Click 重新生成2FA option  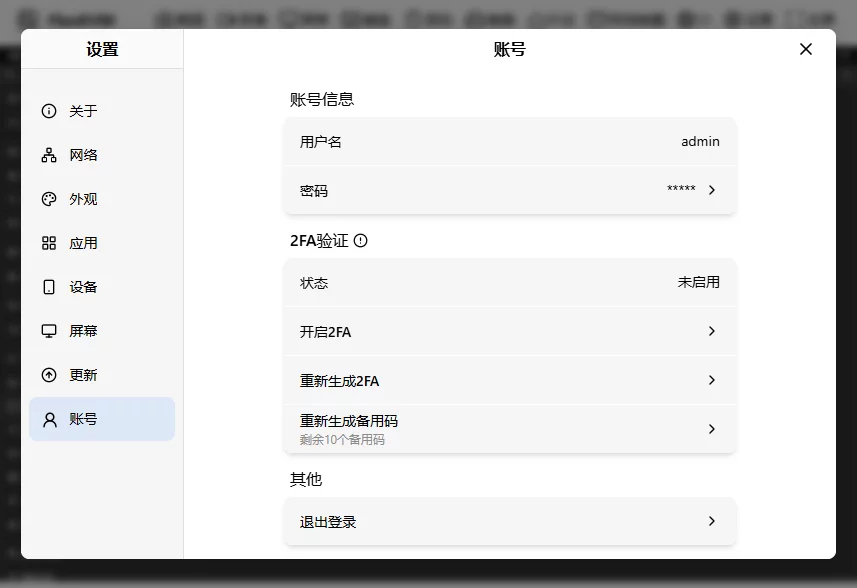(x=339, y=381)
